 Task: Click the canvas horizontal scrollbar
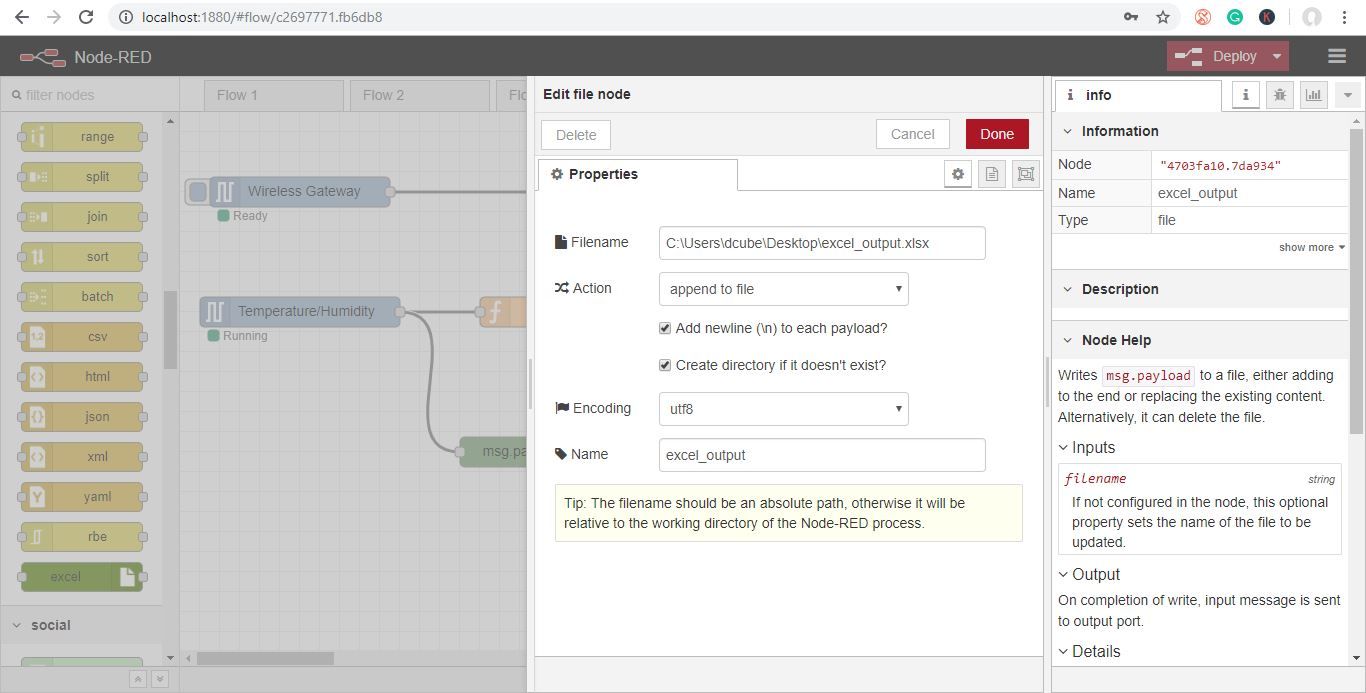pos(265,658)
